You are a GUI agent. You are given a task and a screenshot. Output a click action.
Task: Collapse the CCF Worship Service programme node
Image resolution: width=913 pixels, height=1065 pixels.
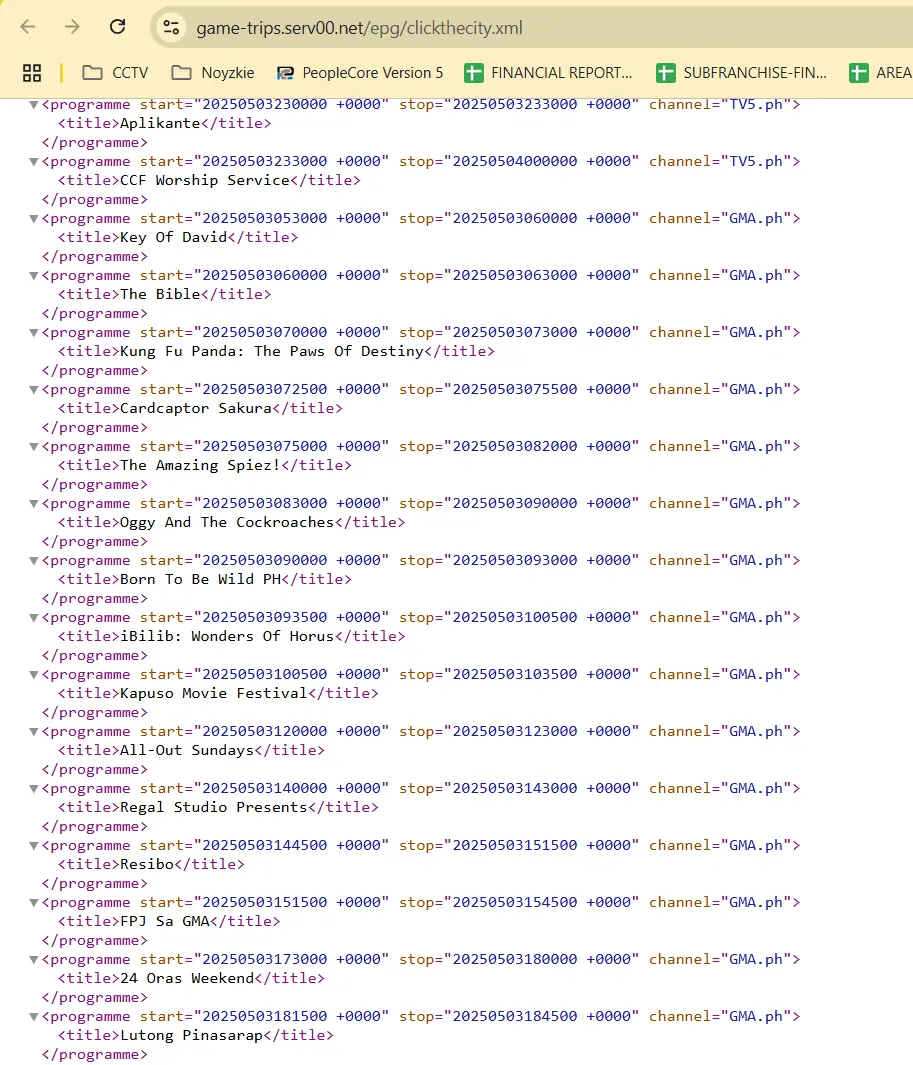[x=33, y=162]
